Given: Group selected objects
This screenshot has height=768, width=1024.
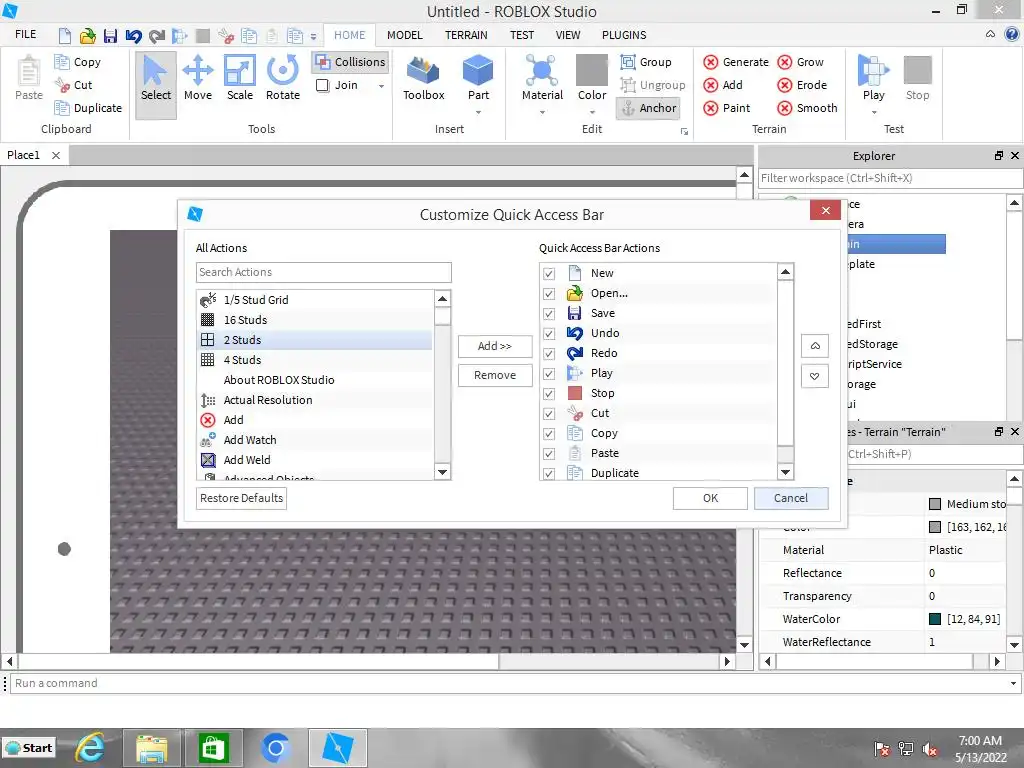Looking at the screenshot, I should 646,62.
